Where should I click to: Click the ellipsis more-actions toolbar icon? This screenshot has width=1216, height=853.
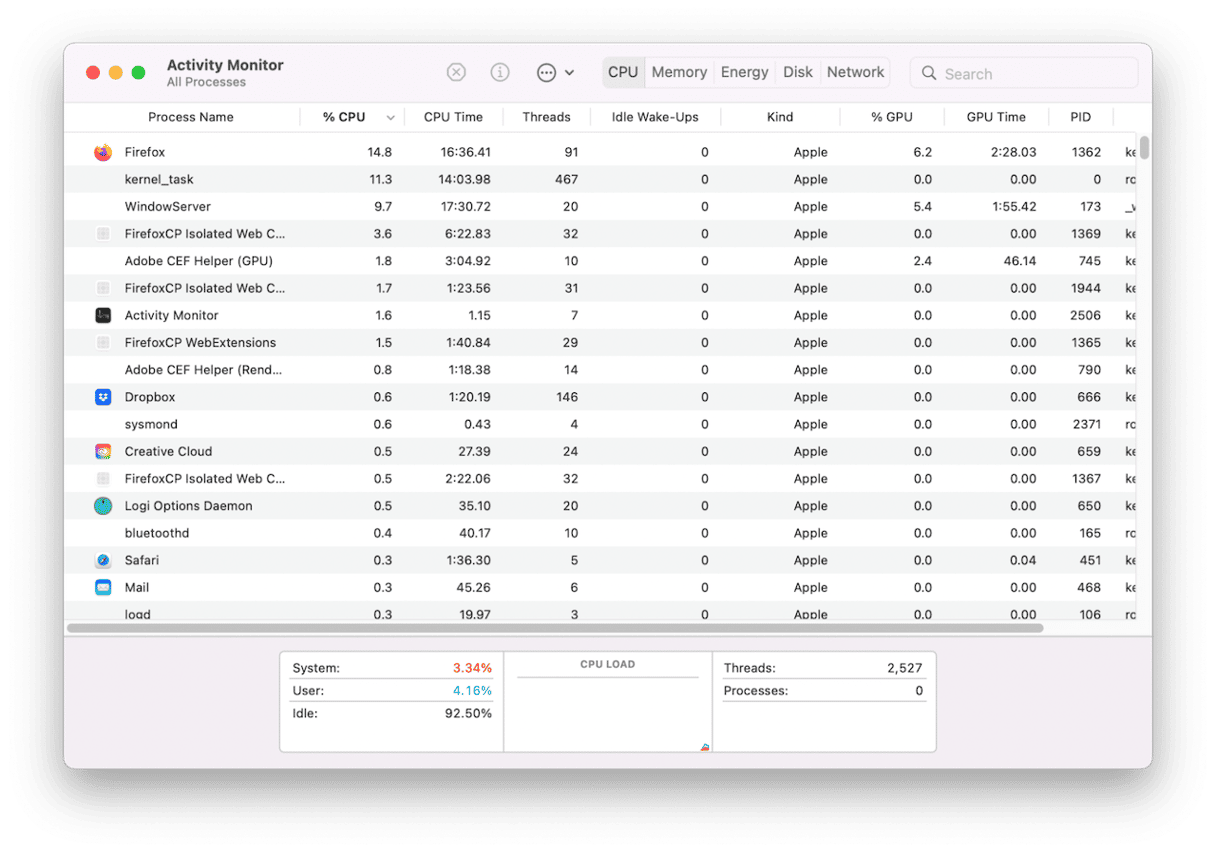546,72
